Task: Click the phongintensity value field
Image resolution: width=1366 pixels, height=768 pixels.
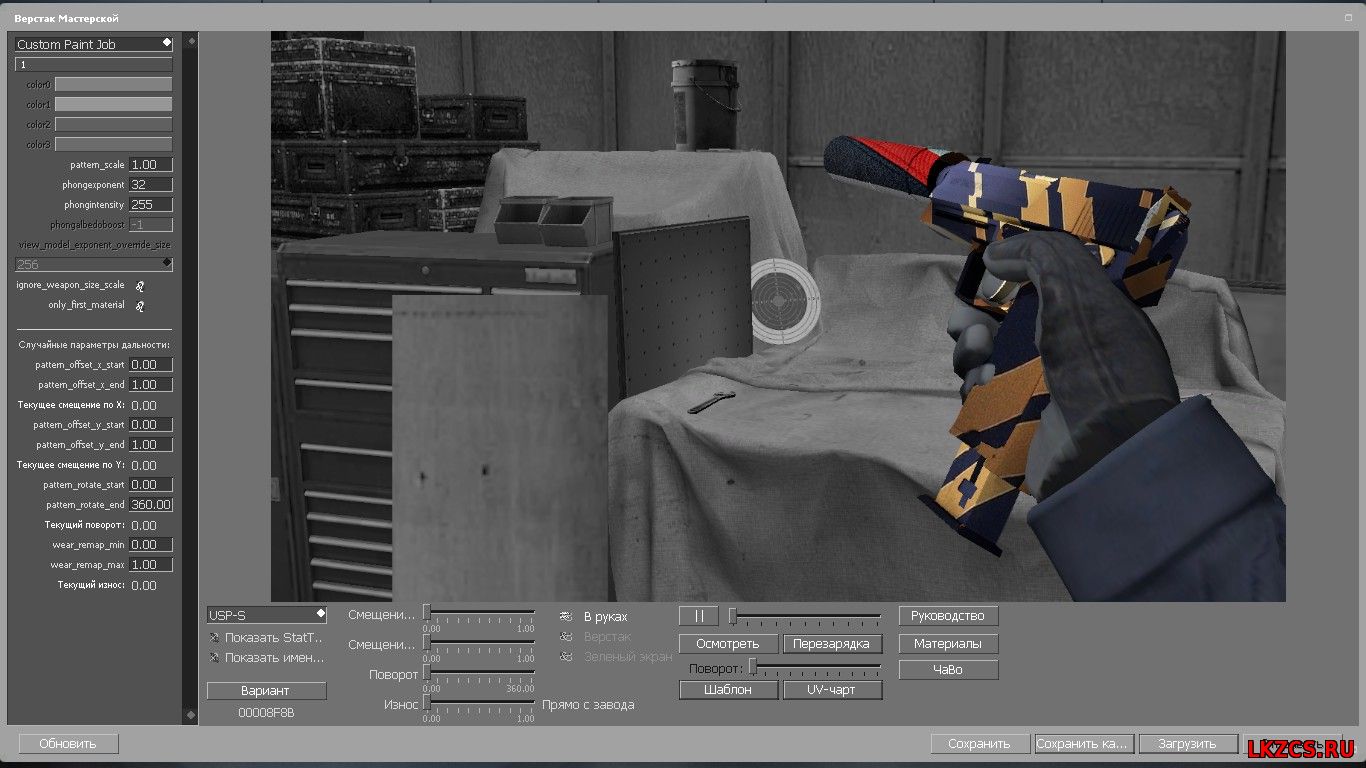Action: pyautogui.click(x=151, y=205)
